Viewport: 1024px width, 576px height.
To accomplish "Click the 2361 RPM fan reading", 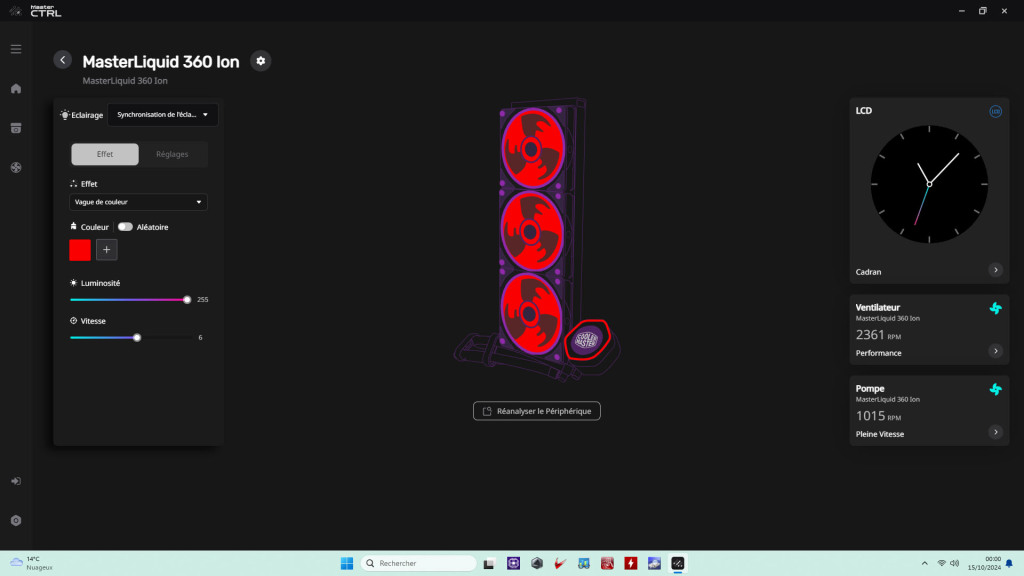I will 878,335.
